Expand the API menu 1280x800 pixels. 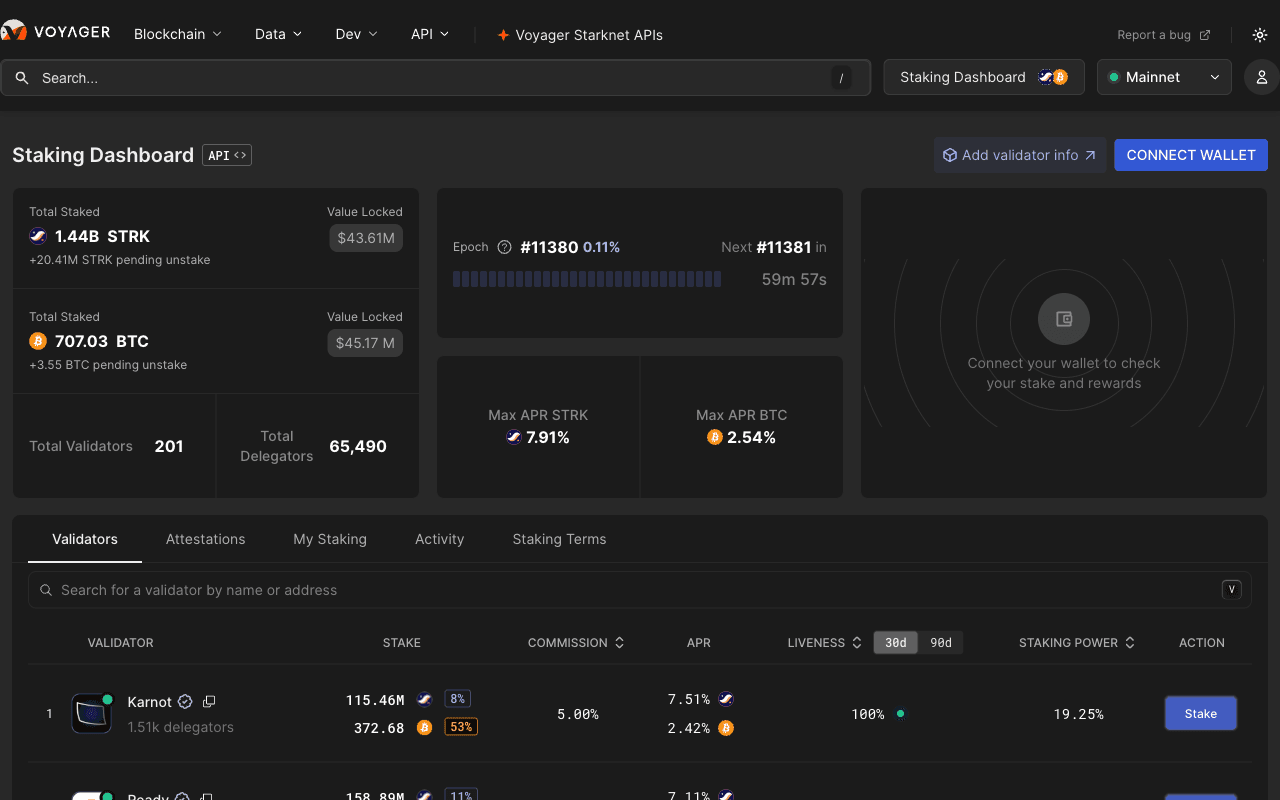tap(430, 34)
